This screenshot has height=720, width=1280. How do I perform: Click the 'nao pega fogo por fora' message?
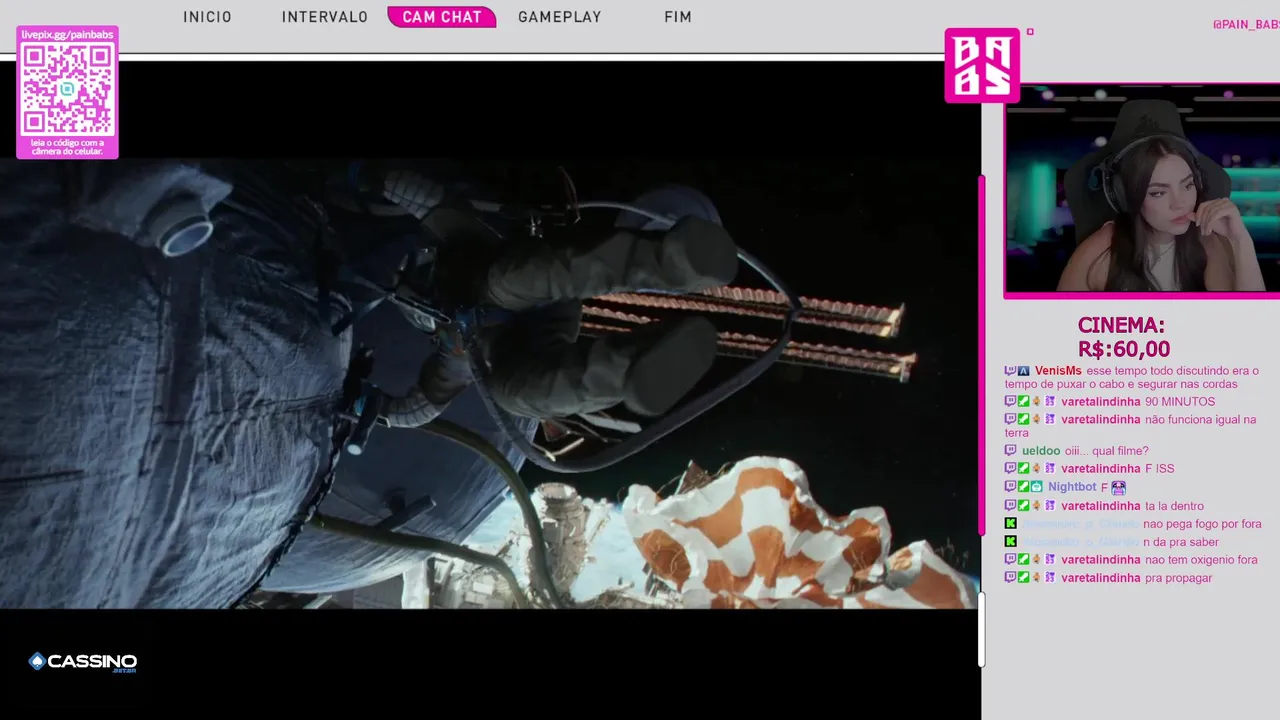[1202, 524]
